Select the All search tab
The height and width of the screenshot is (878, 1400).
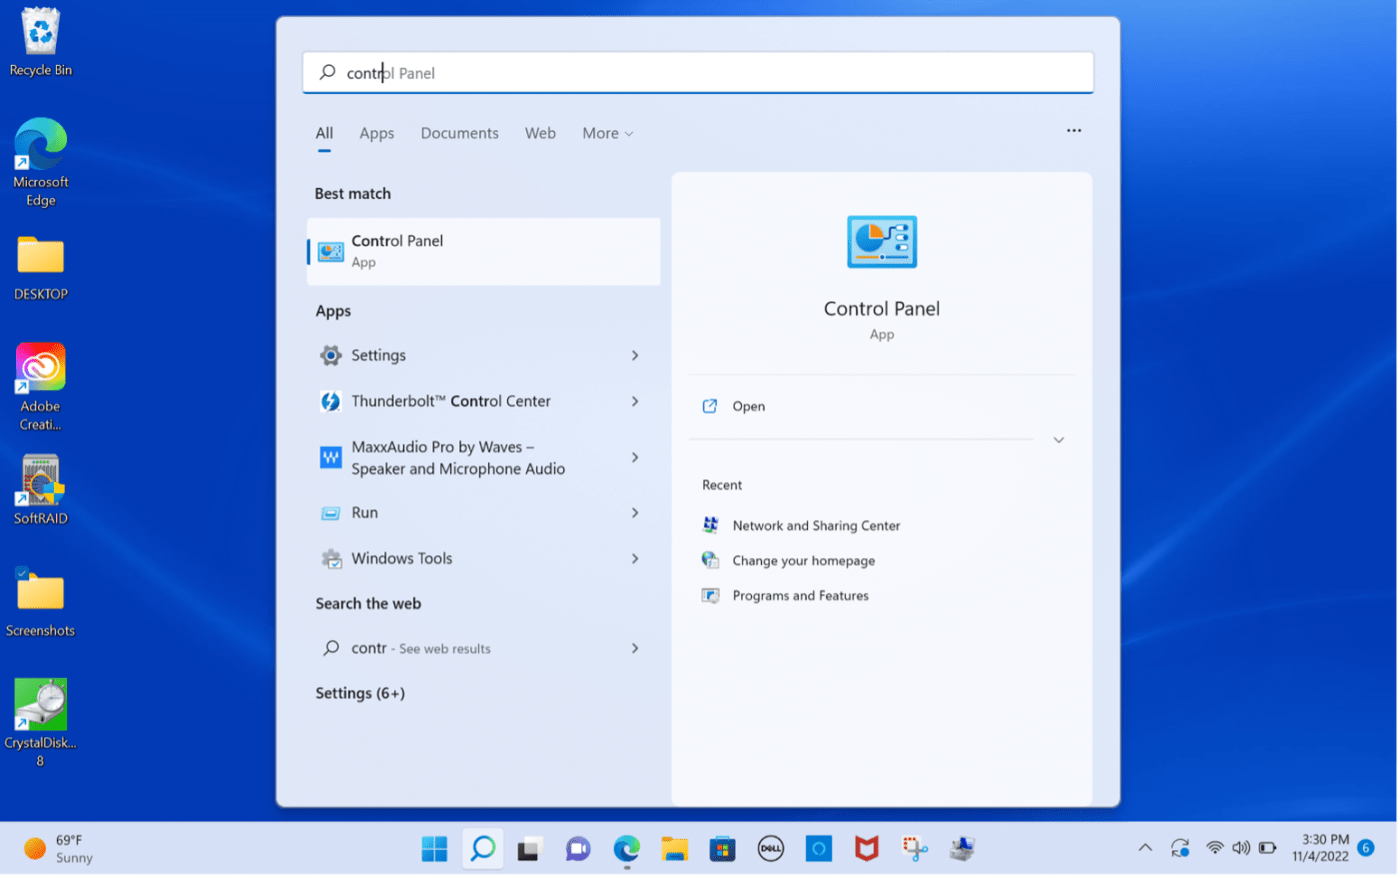click(x=325, y=134)
